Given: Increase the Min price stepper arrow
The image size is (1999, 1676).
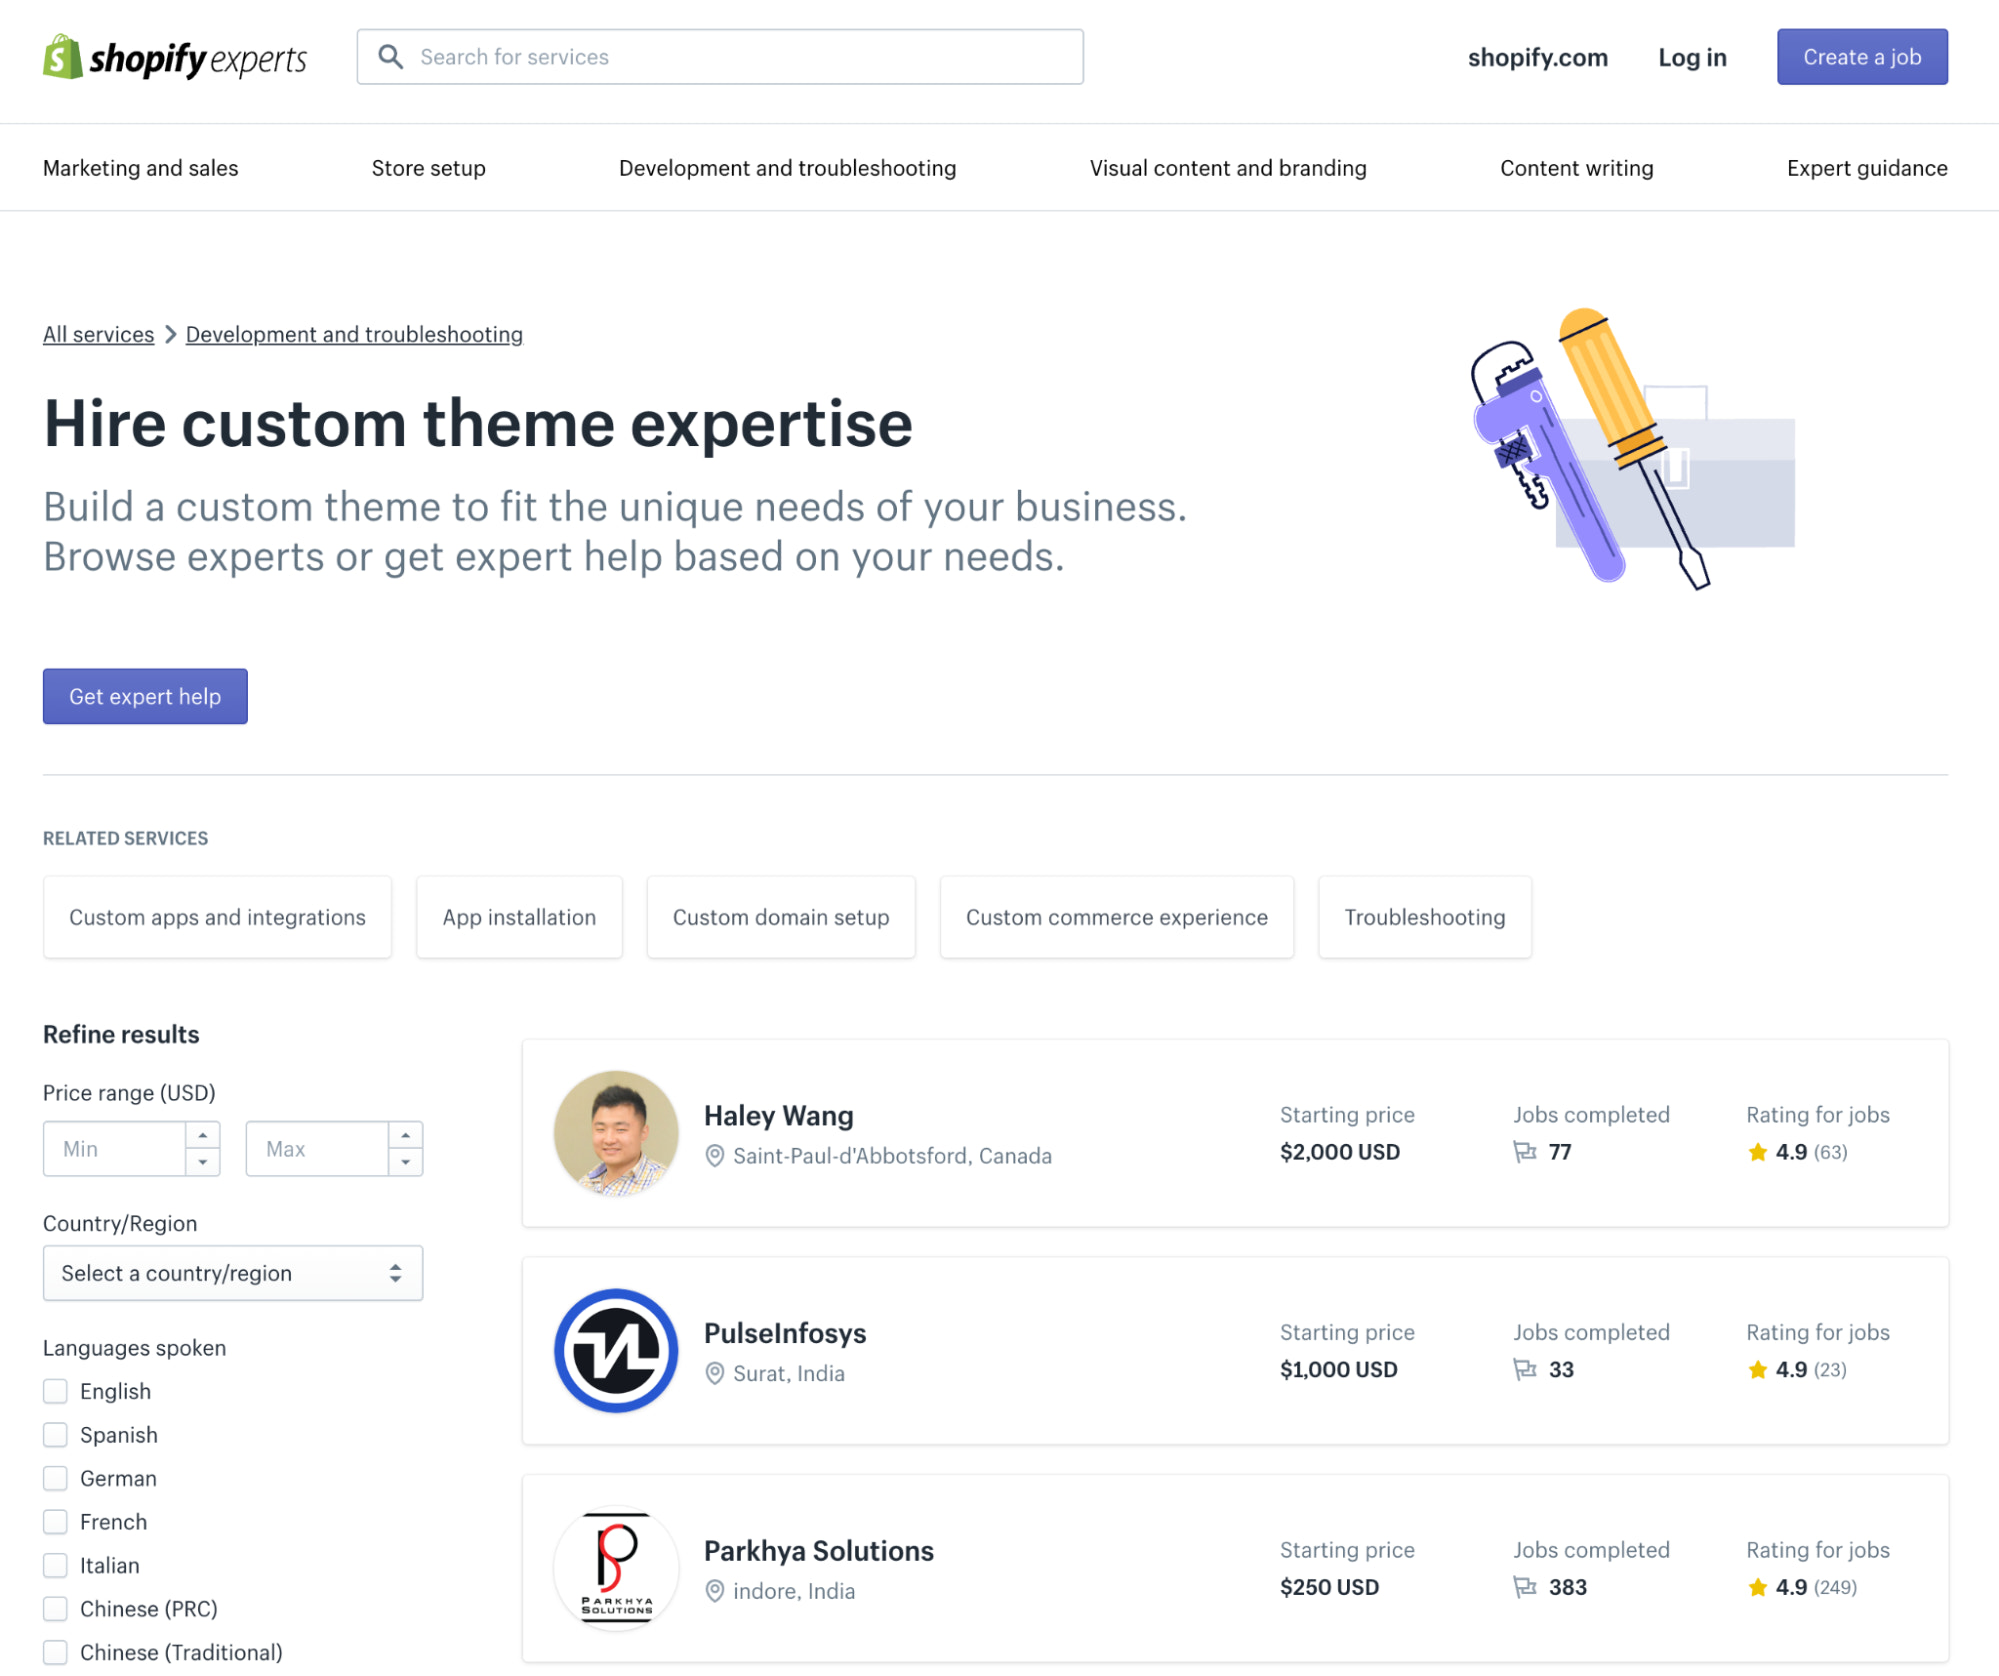Looking at the screenshot, I should coord(203,1136).
